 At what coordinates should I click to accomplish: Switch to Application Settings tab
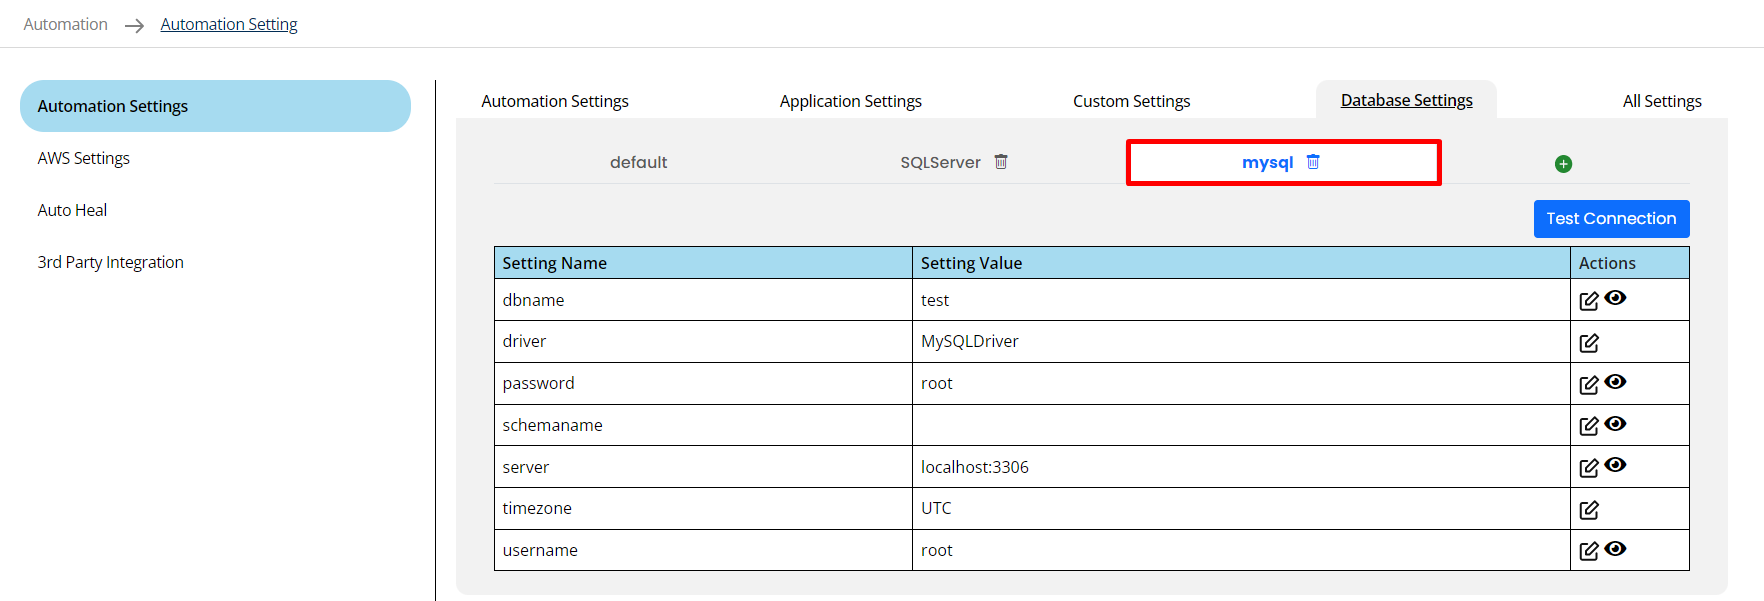click(850, 101)
